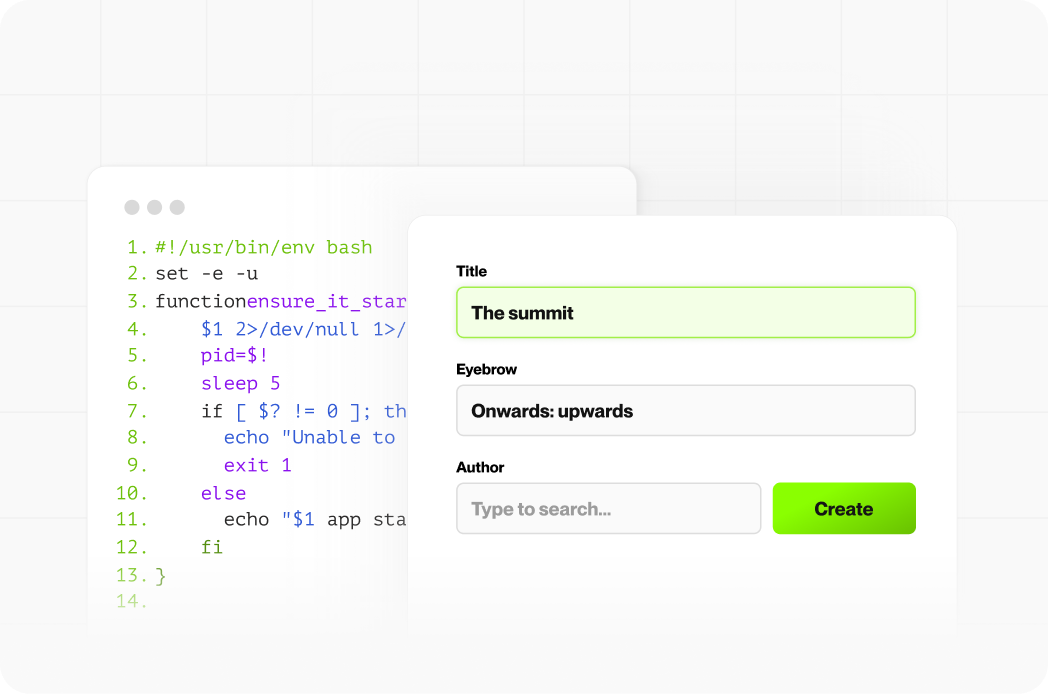Focus the Title field containing "The summit"
The image size is (1048, 694).
click(685, 313)
